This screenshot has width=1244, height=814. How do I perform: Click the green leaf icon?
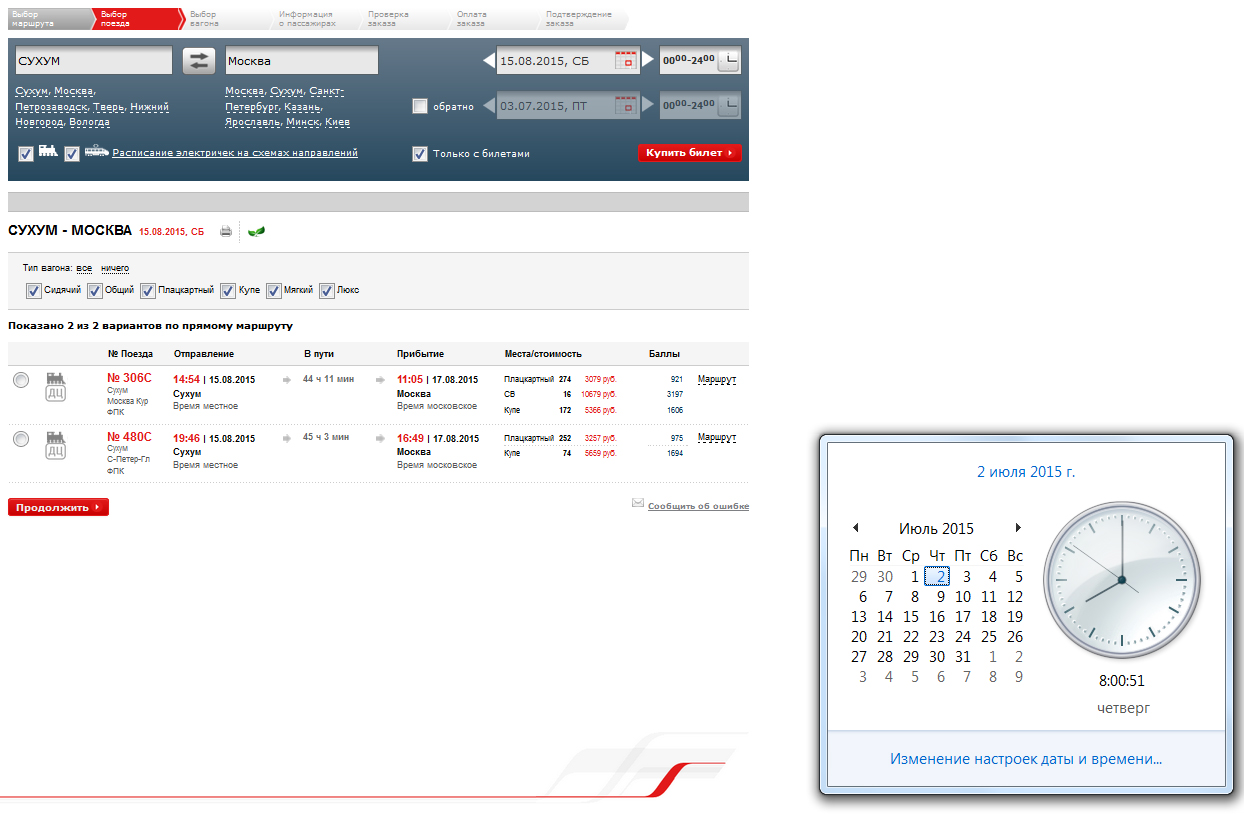(256, 232)
